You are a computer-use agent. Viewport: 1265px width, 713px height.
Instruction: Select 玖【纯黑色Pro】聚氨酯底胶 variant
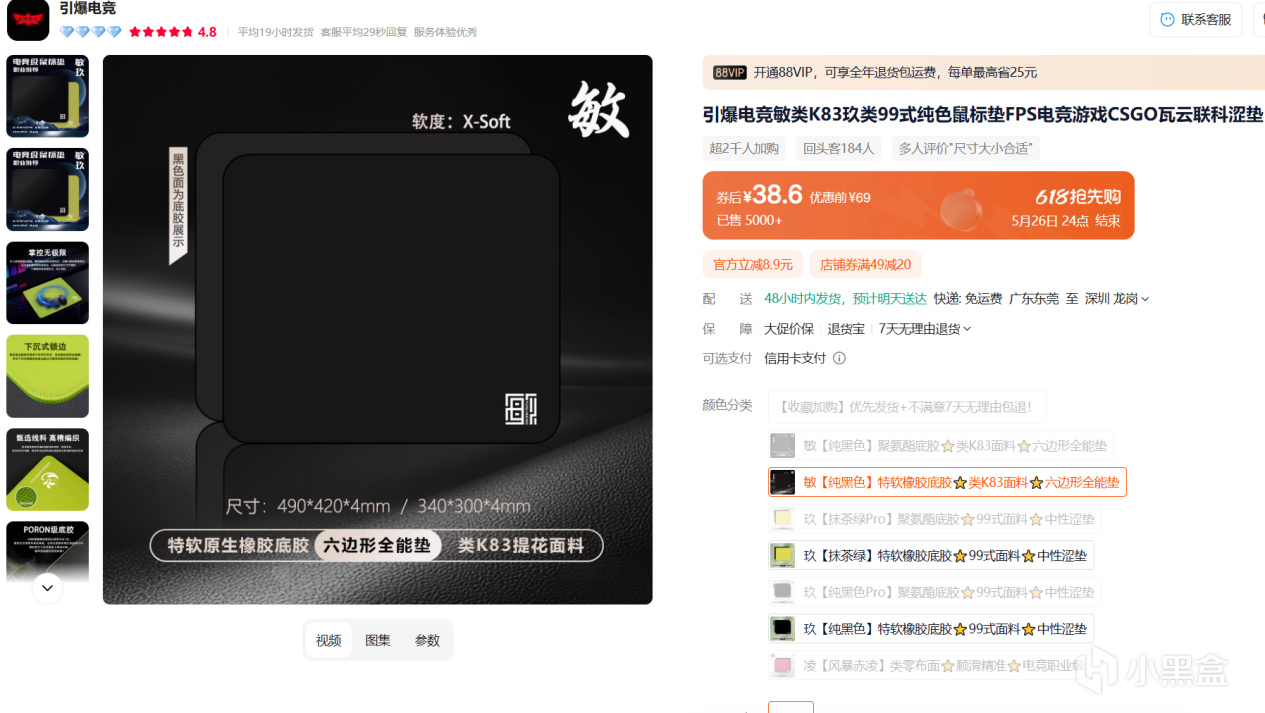coord(934,592)
